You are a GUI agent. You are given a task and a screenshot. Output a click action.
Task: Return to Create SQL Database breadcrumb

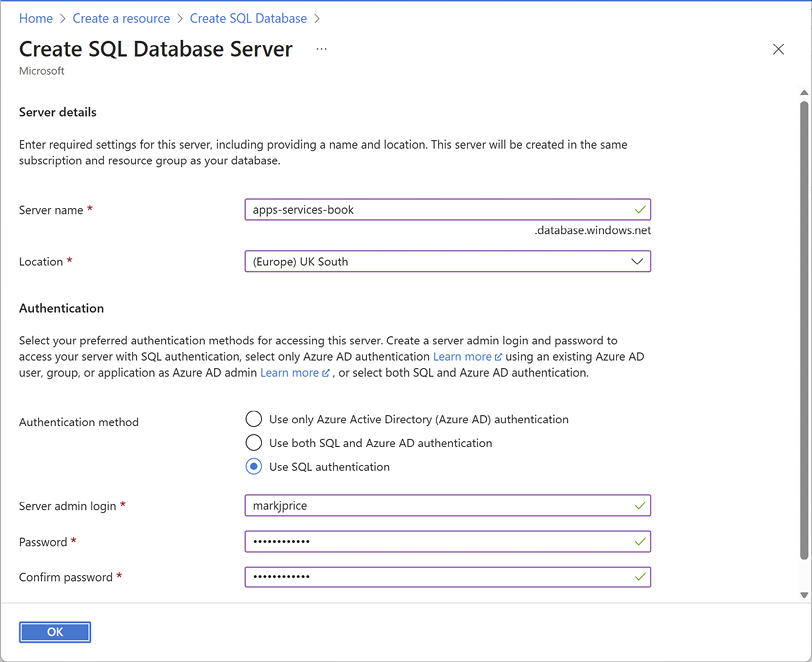248,19
